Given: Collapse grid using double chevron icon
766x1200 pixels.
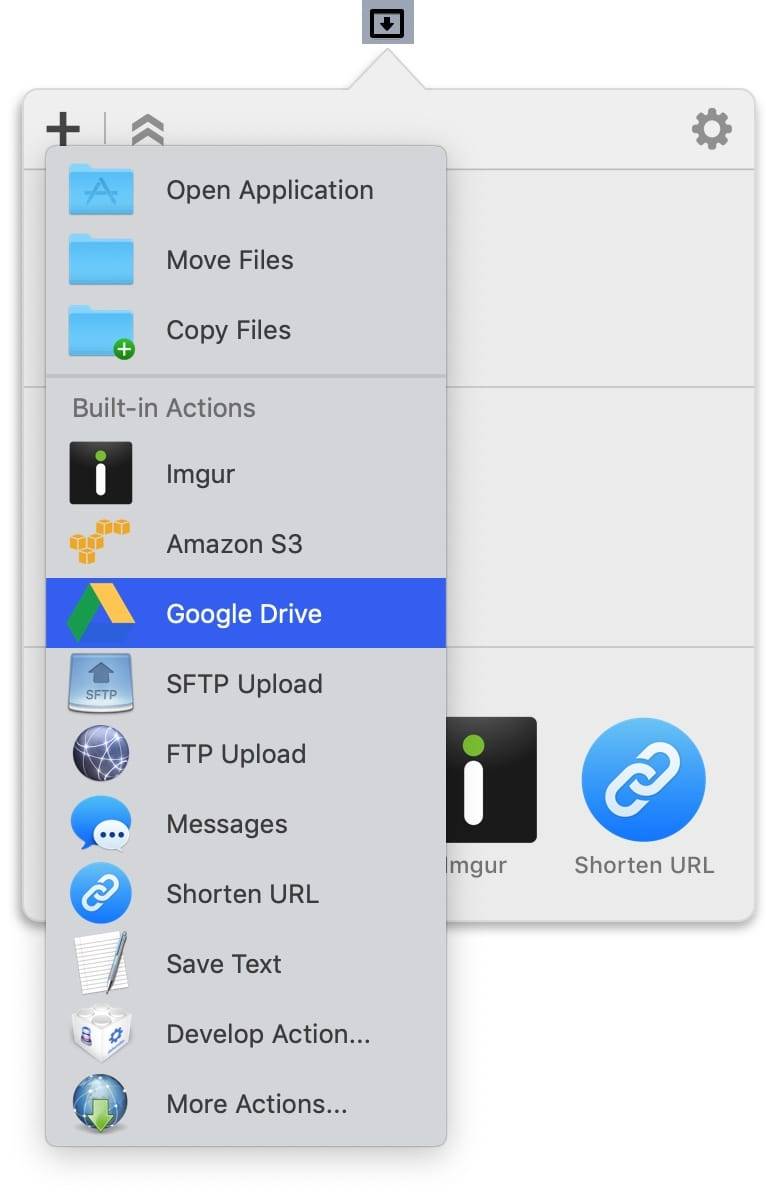Looking at the screenshot, I should (x=147, y=130).
